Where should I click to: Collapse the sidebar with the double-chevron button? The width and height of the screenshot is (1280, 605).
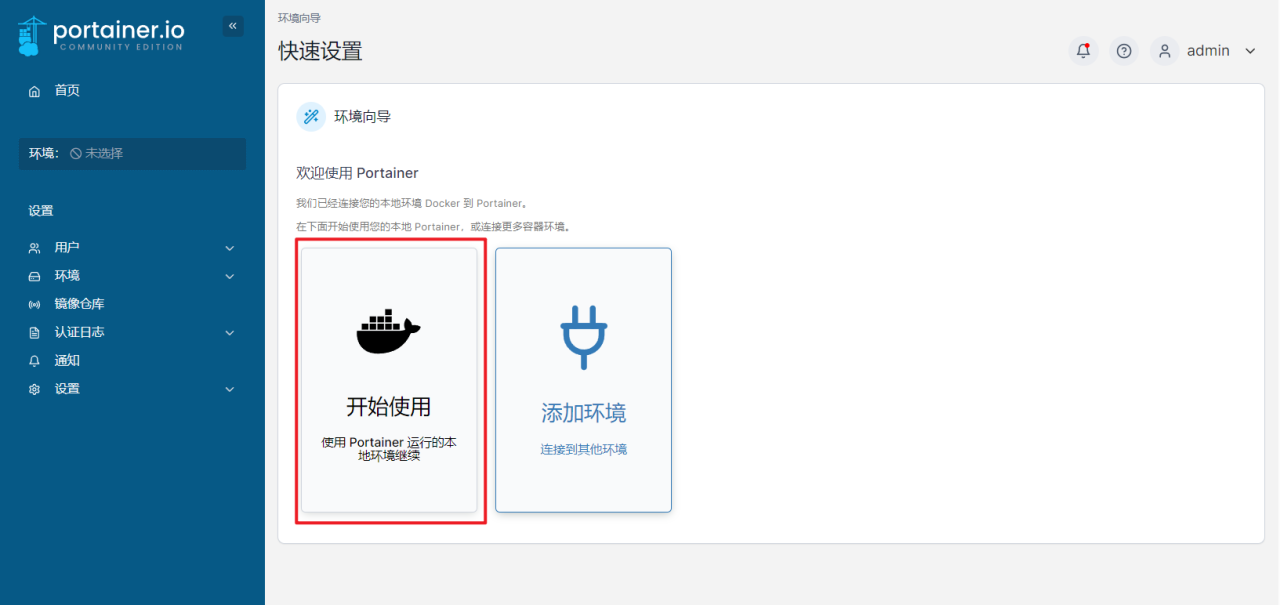tap(233, 27)
